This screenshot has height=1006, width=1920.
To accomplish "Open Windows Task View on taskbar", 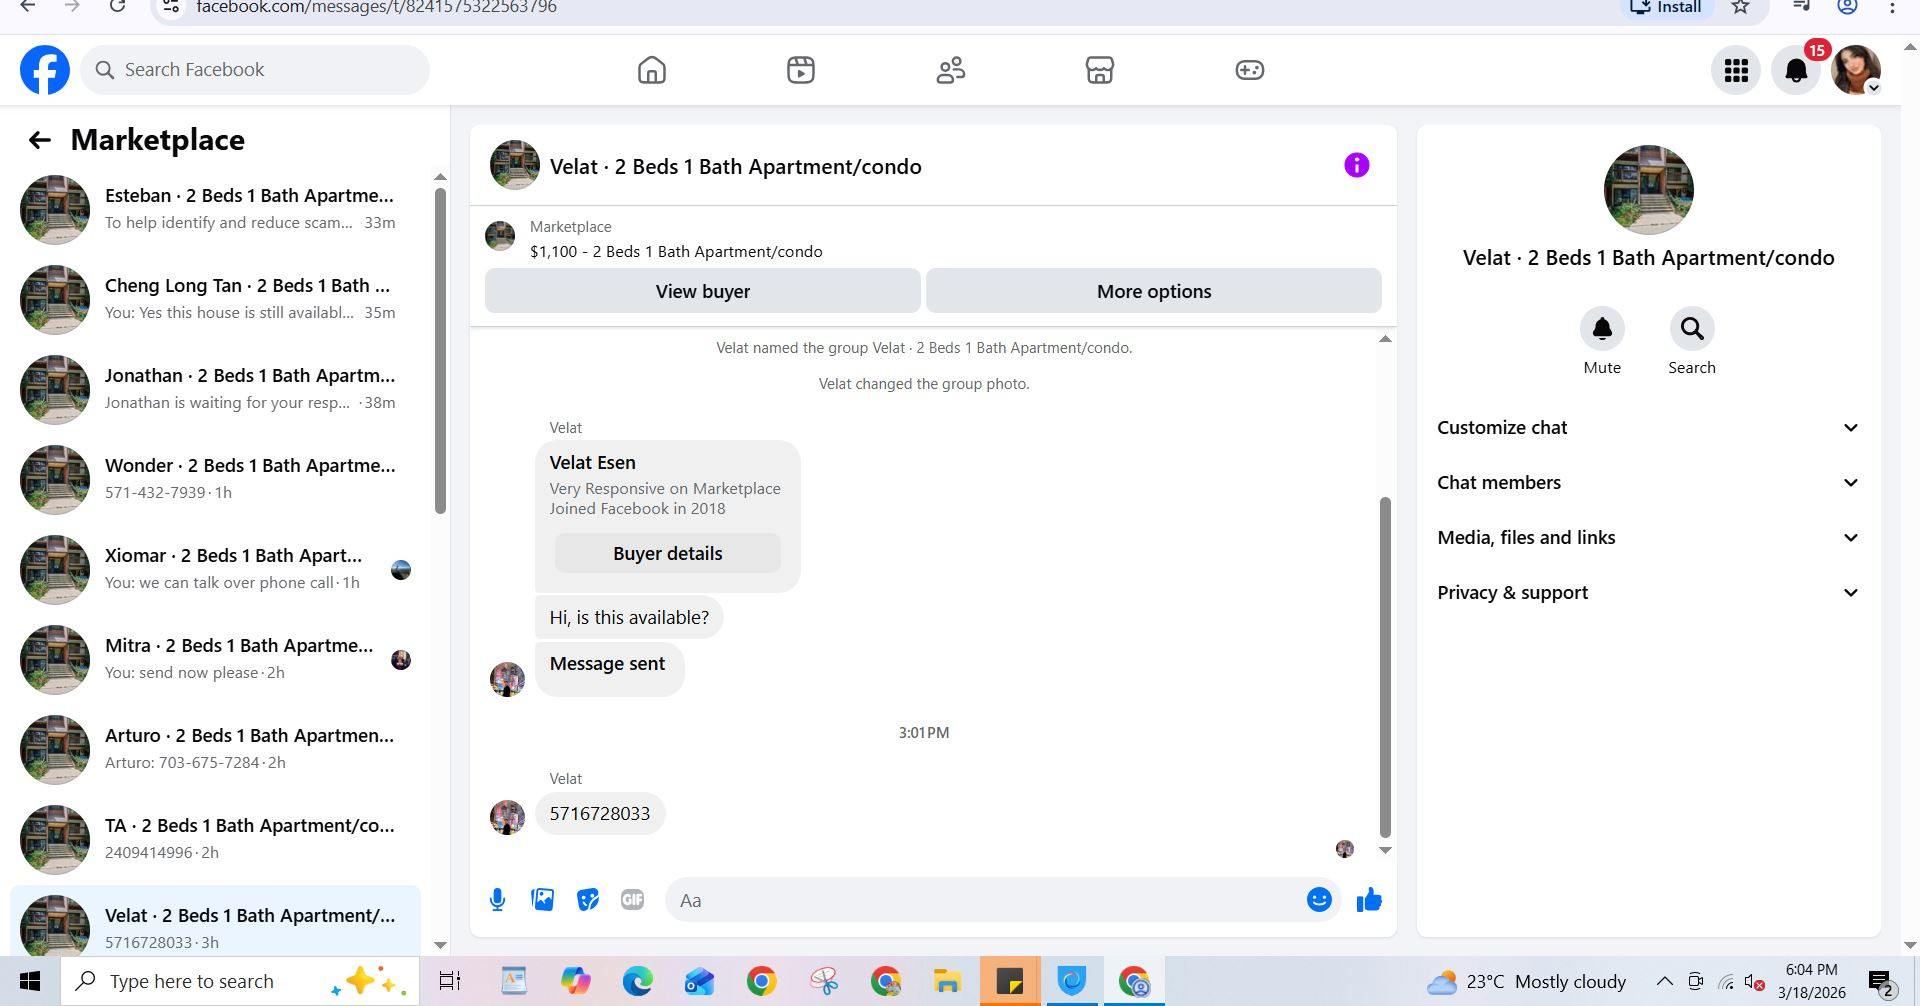I will 450,981.
